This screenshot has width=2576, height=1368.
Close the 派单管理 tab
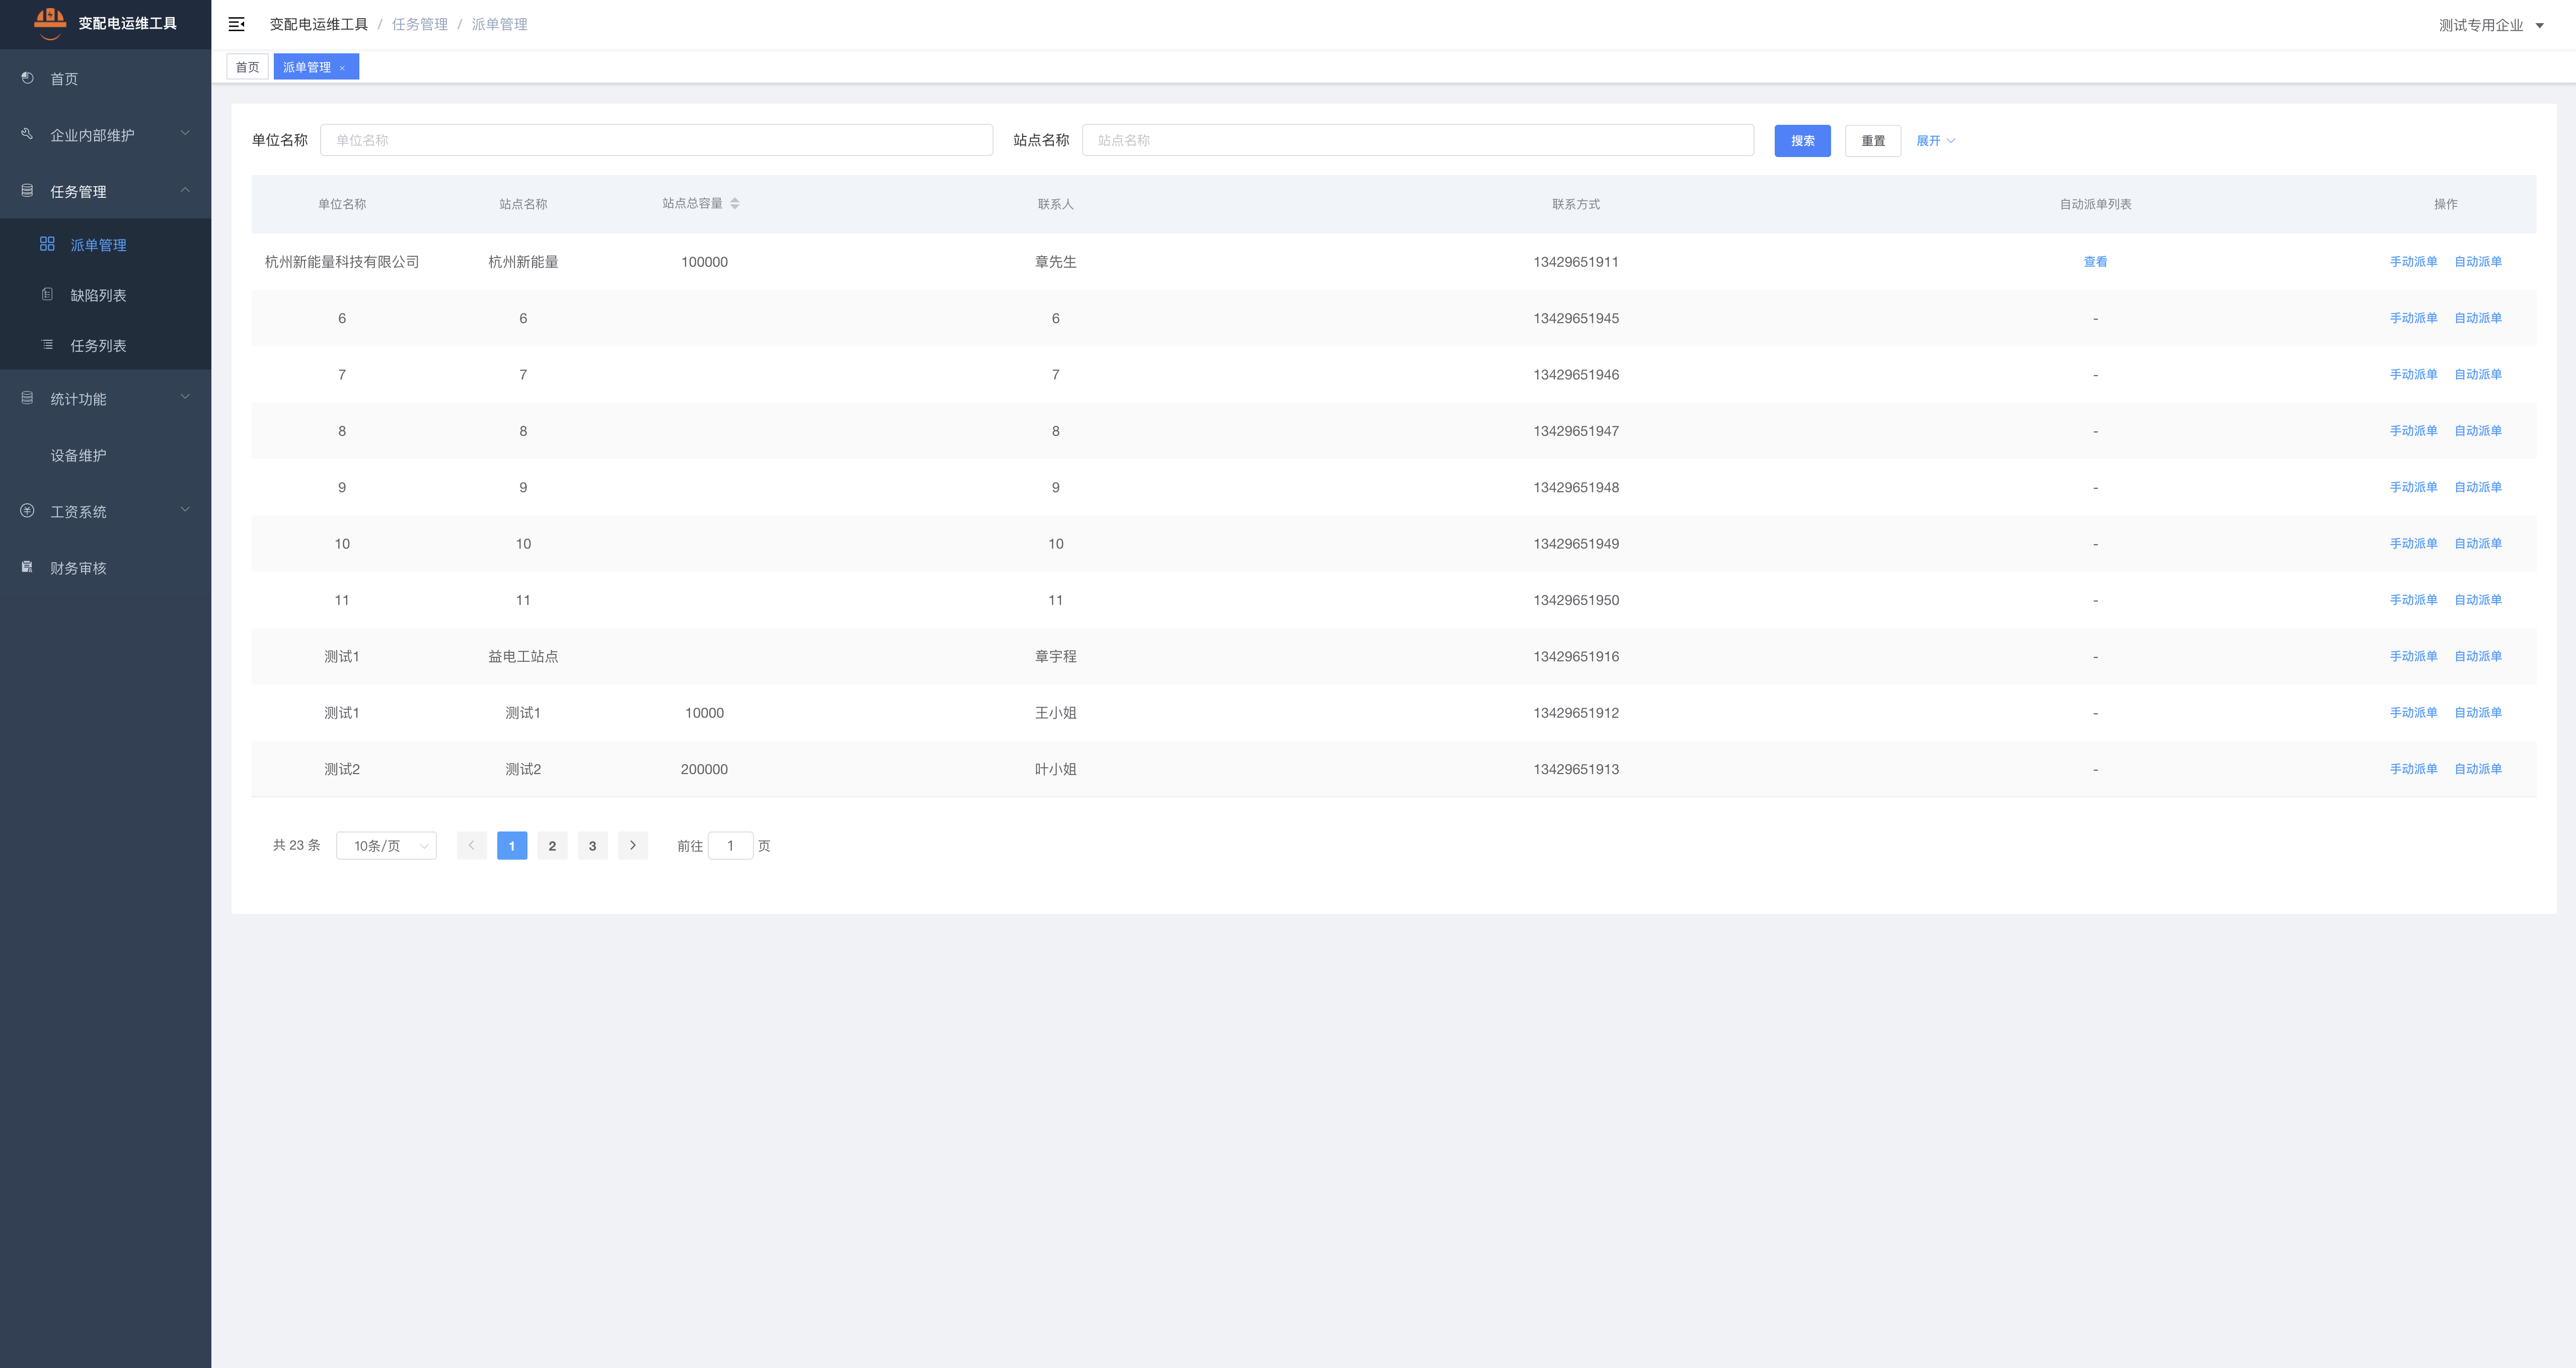coord(342,68)
